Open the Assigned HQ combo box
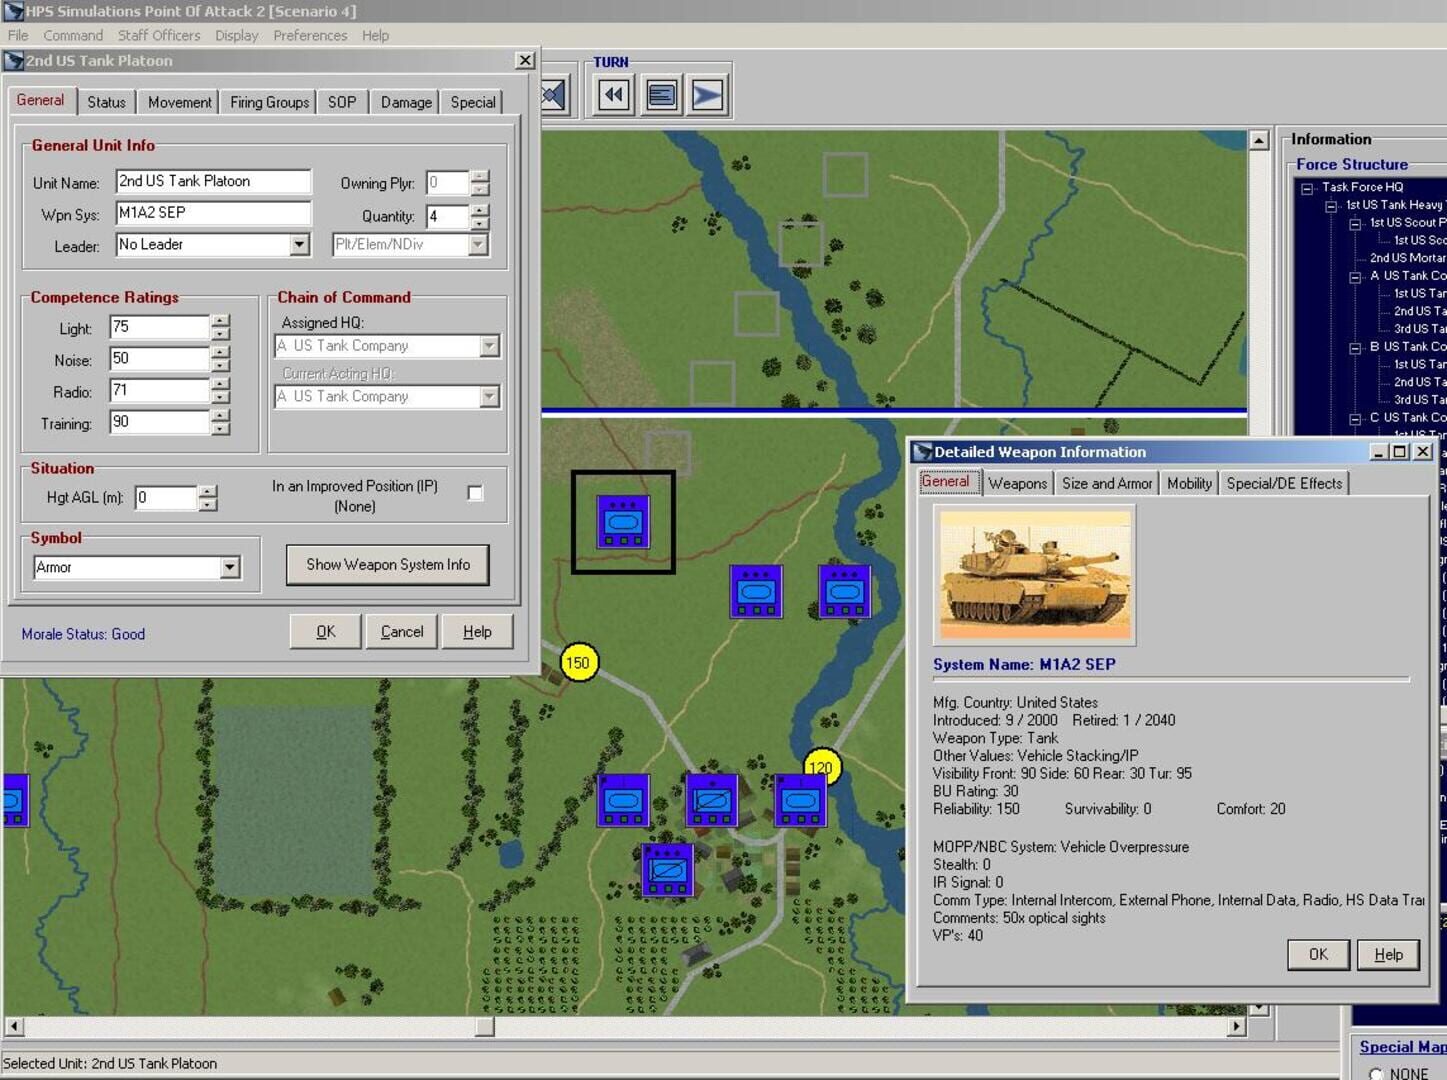This screenshot has height=1080, width=1447. coord(487,345)
